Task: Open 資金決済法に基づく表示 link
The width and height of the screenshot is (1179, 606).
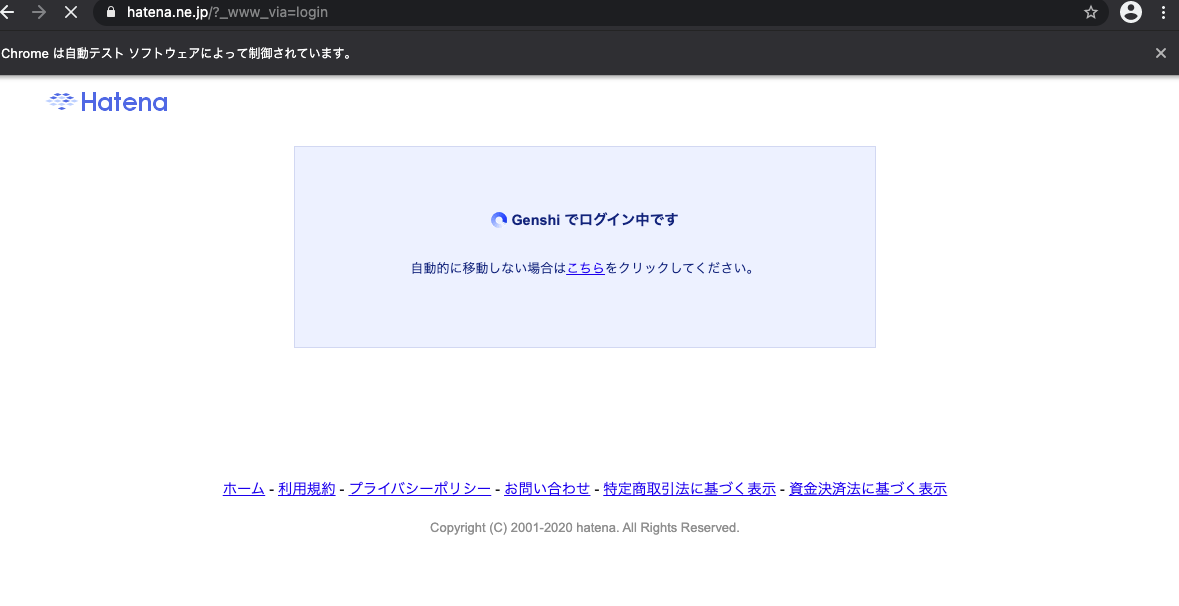Action: coord(866,488)
